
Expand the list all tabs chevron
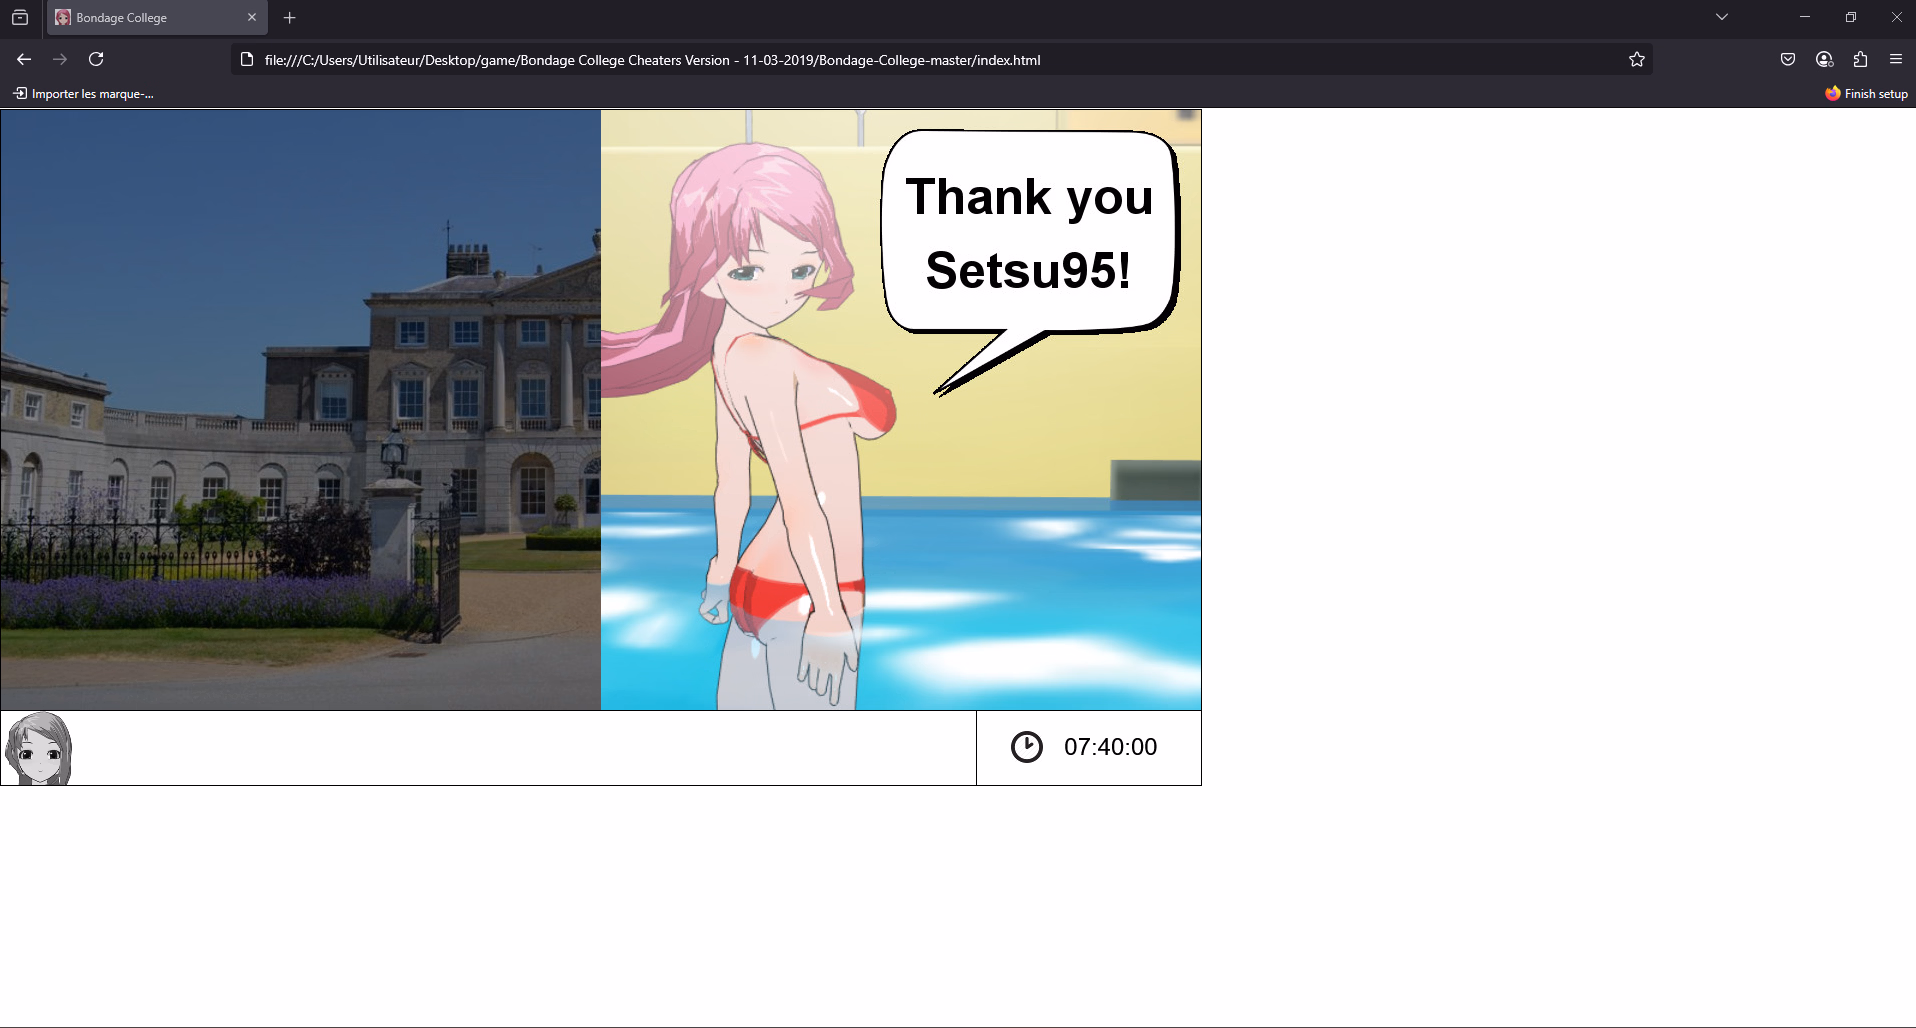tap(1721, 17)
